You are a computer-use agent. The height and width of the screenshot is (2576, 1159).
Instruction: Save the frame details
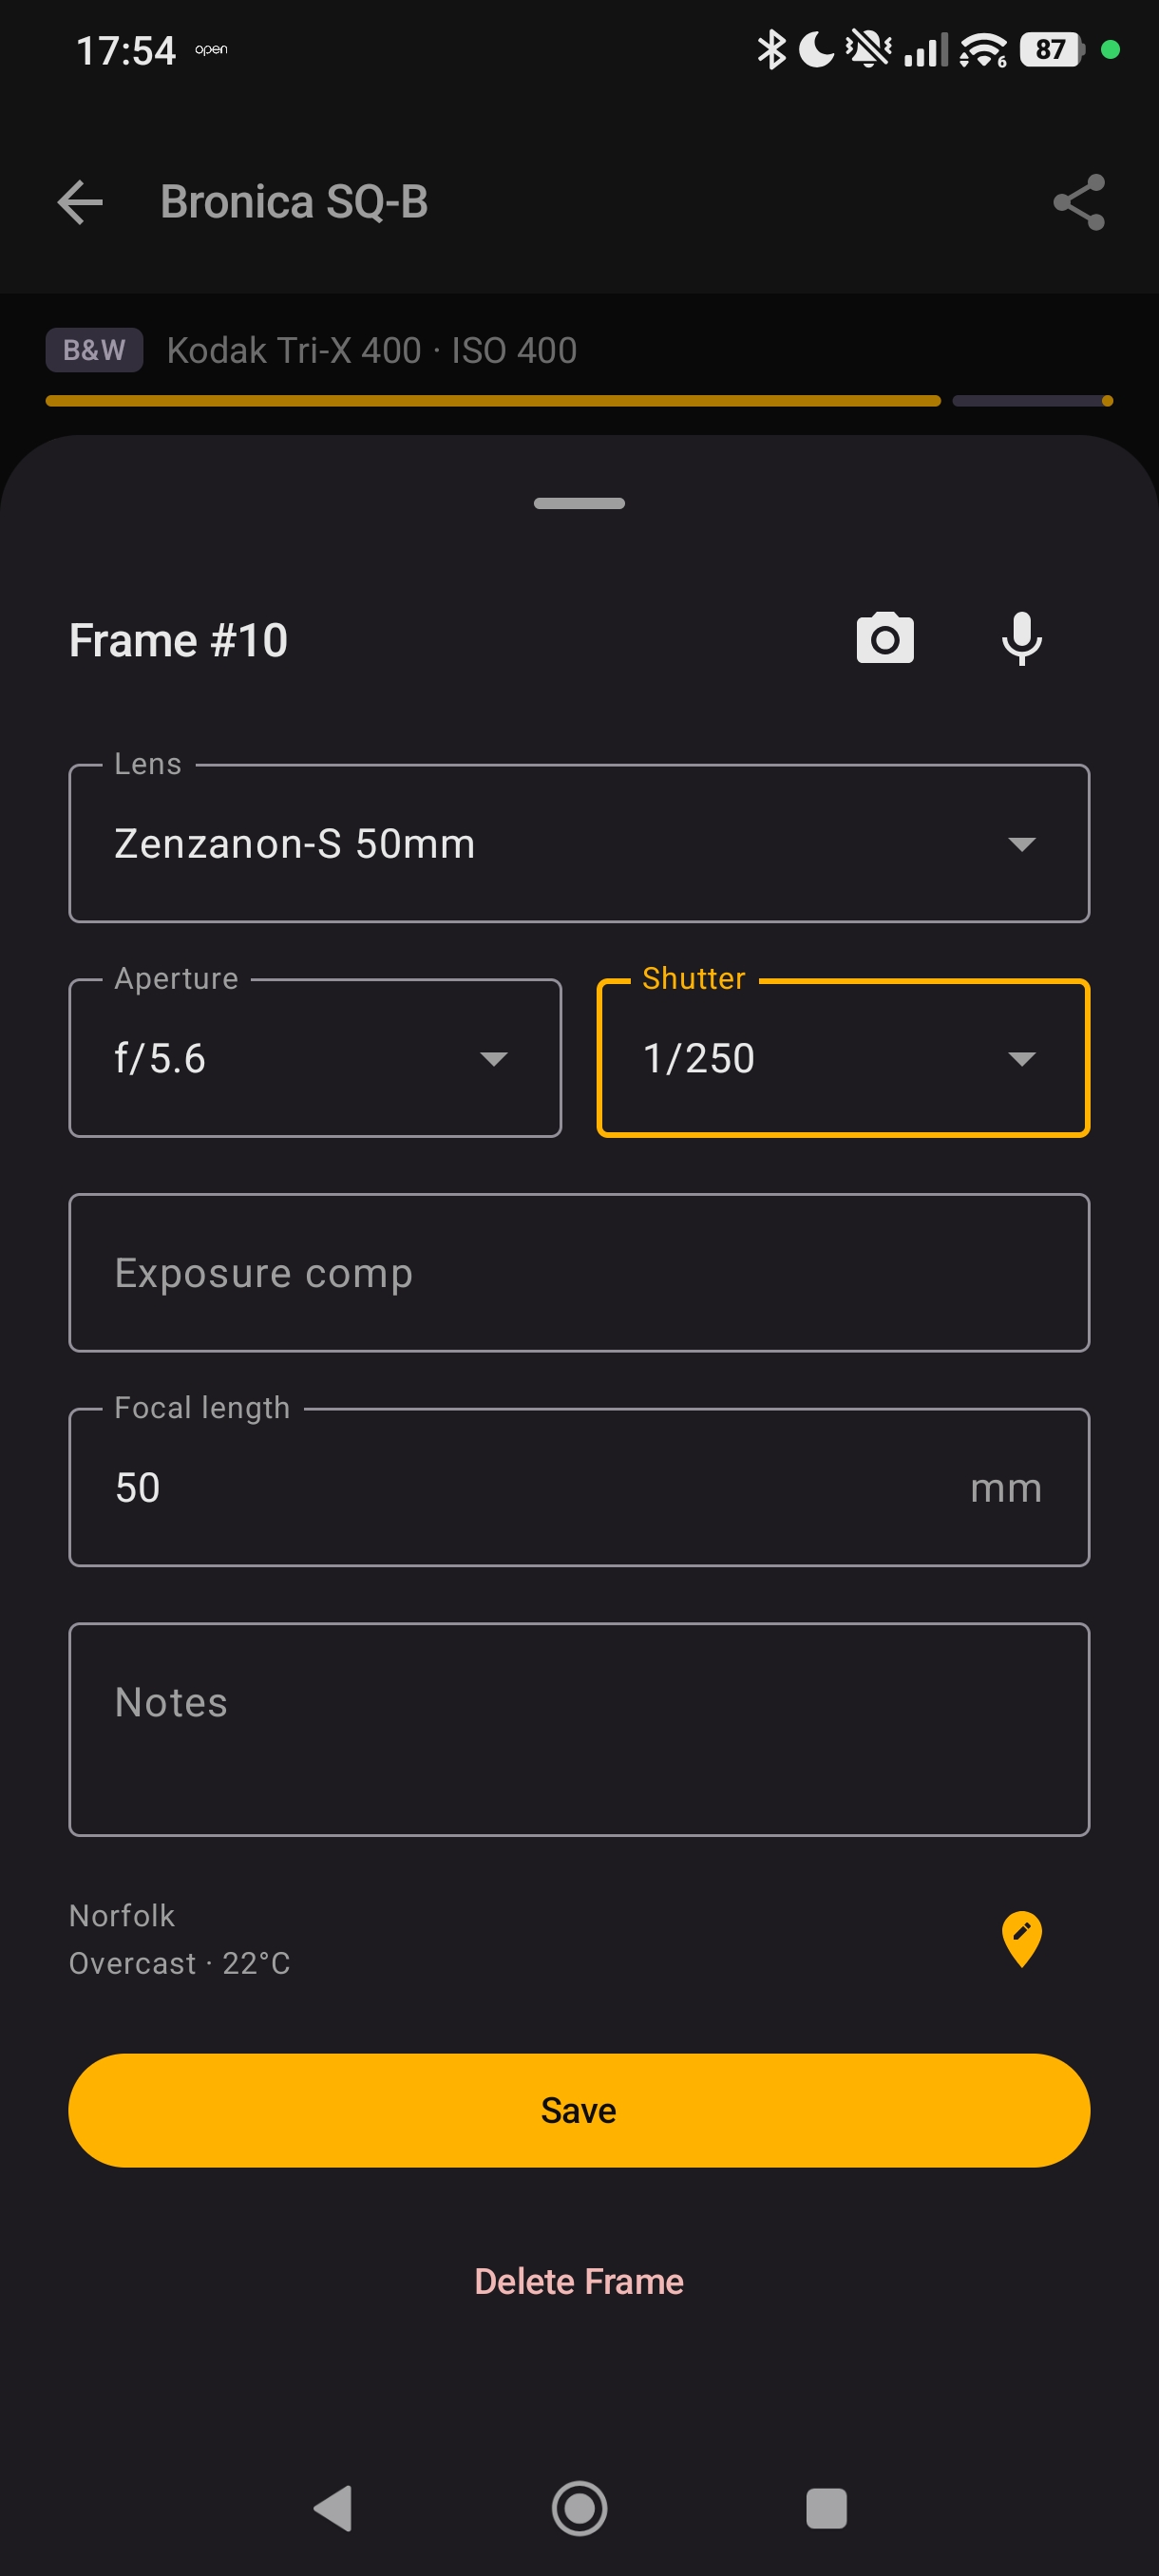point(578,2110)
